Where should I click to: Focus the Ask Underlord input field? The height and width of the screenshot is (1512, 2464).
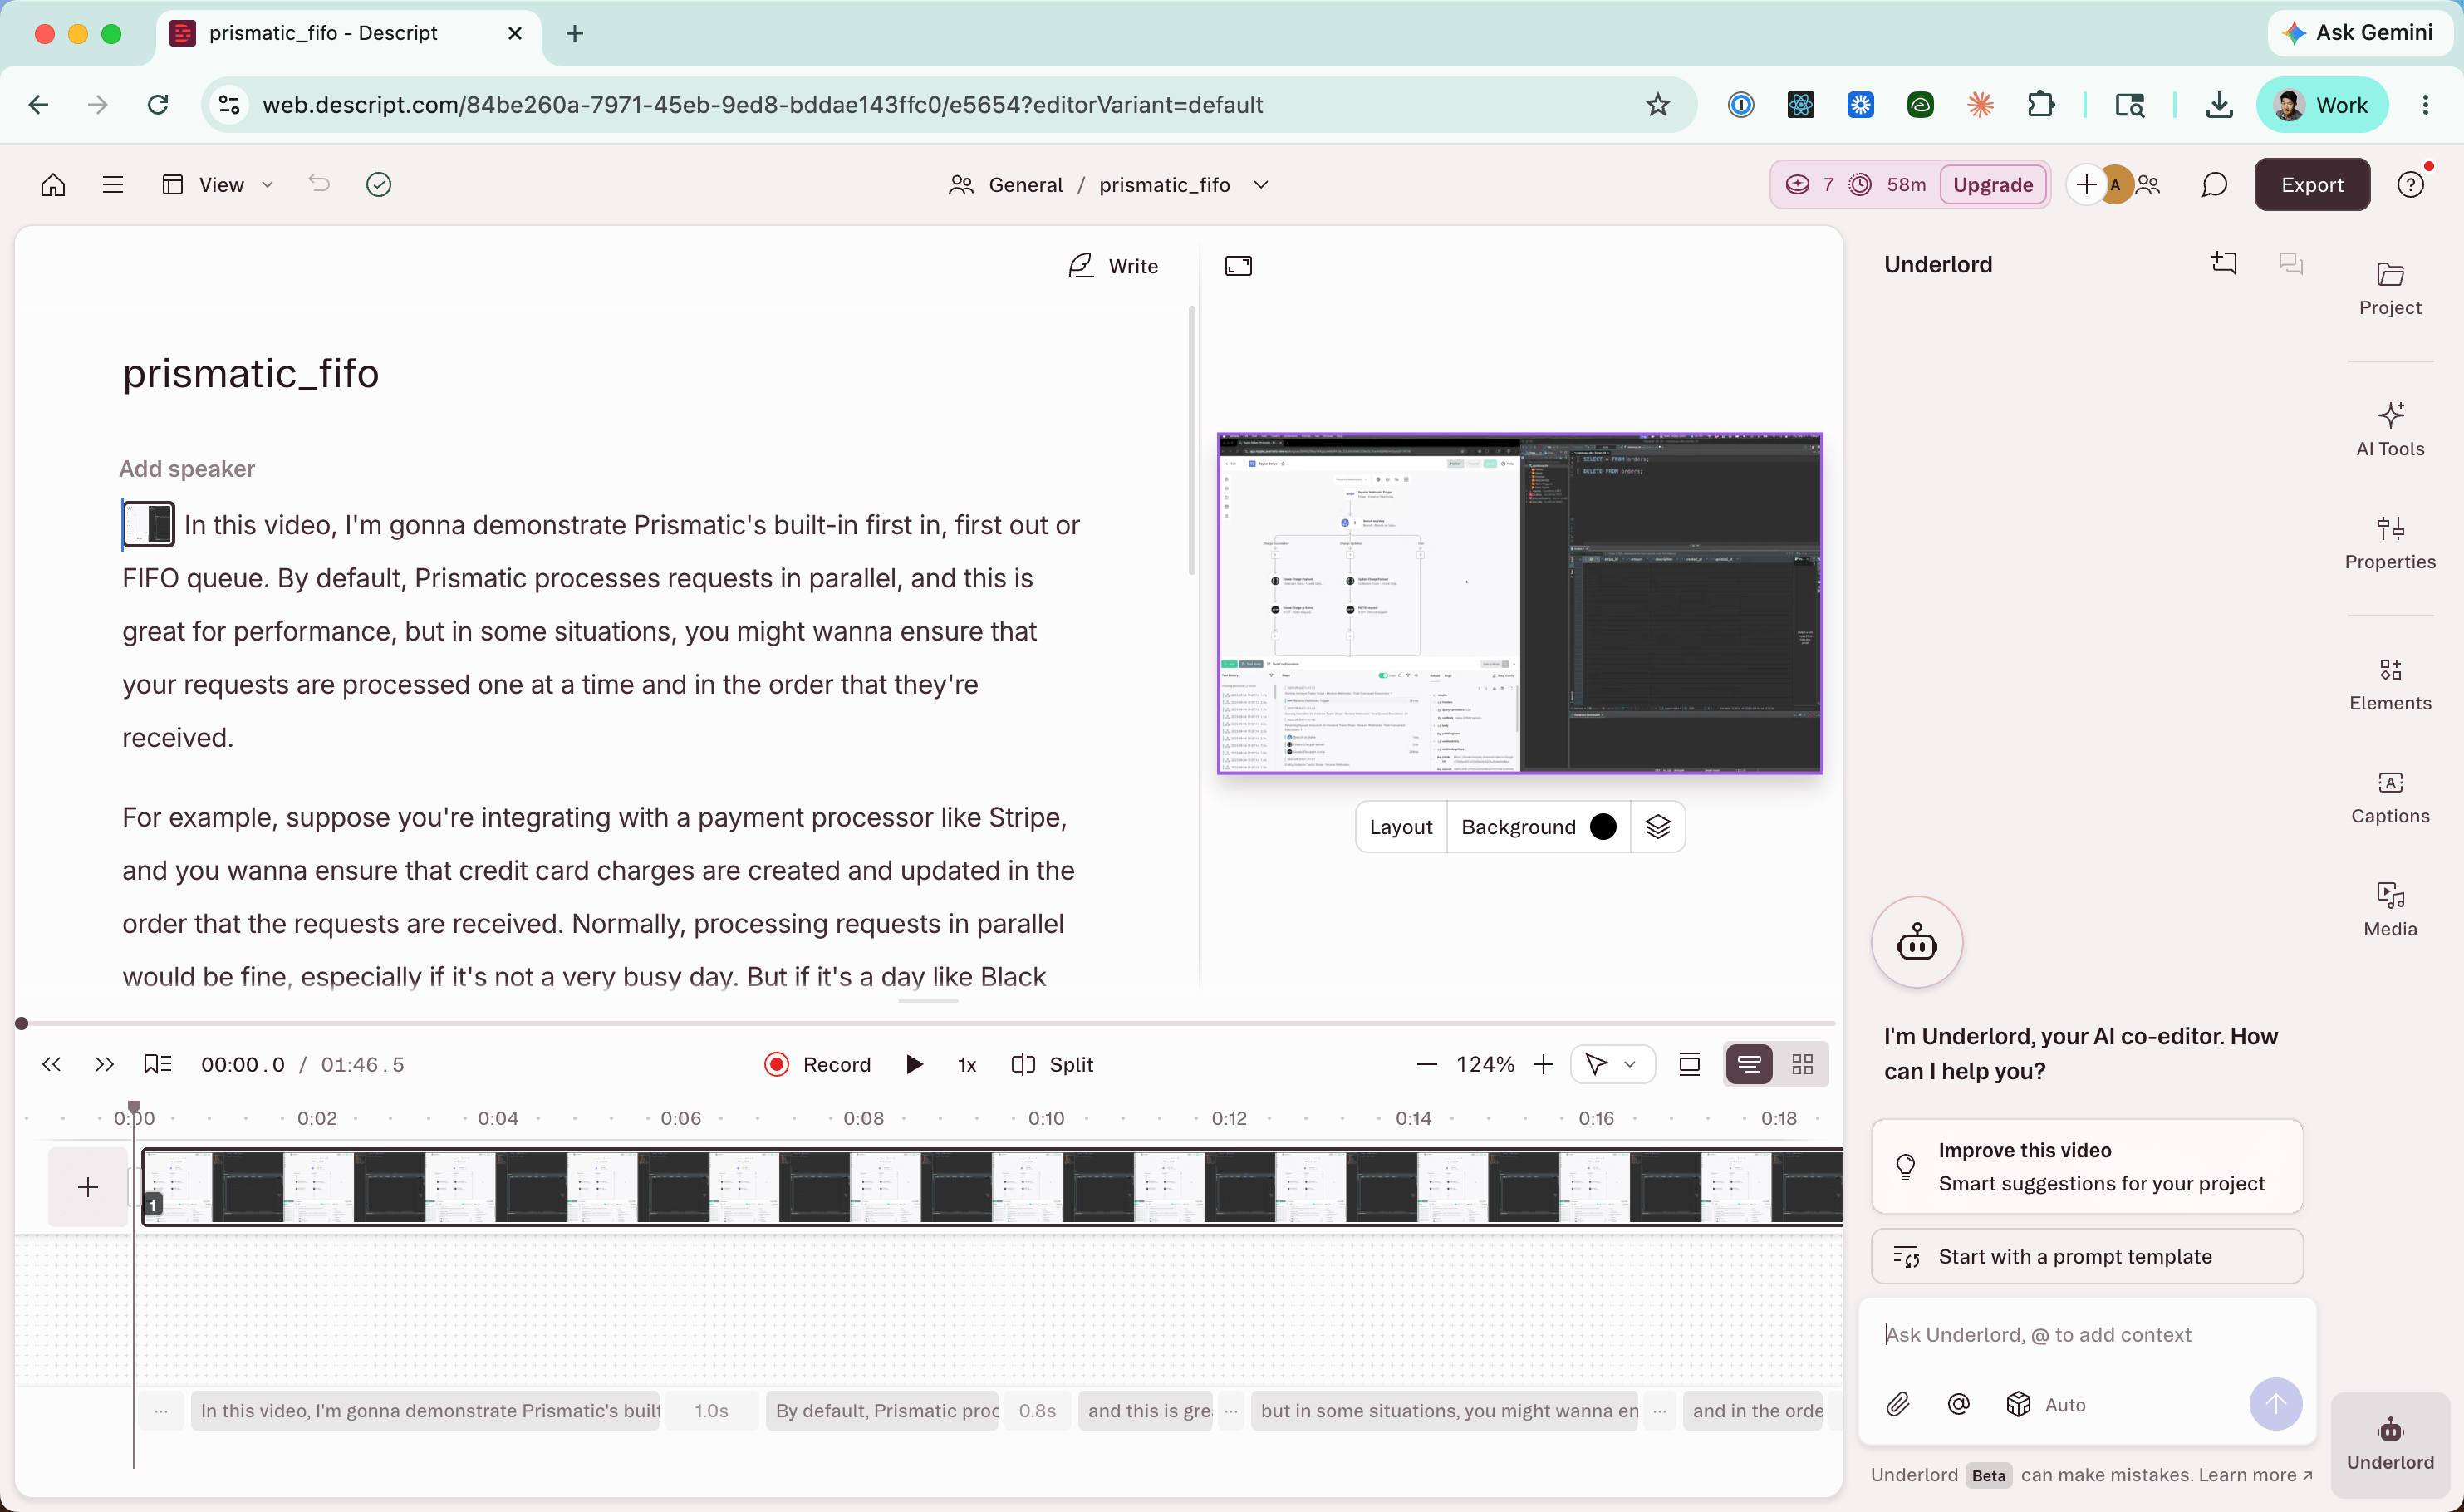click(2086, 1334)
